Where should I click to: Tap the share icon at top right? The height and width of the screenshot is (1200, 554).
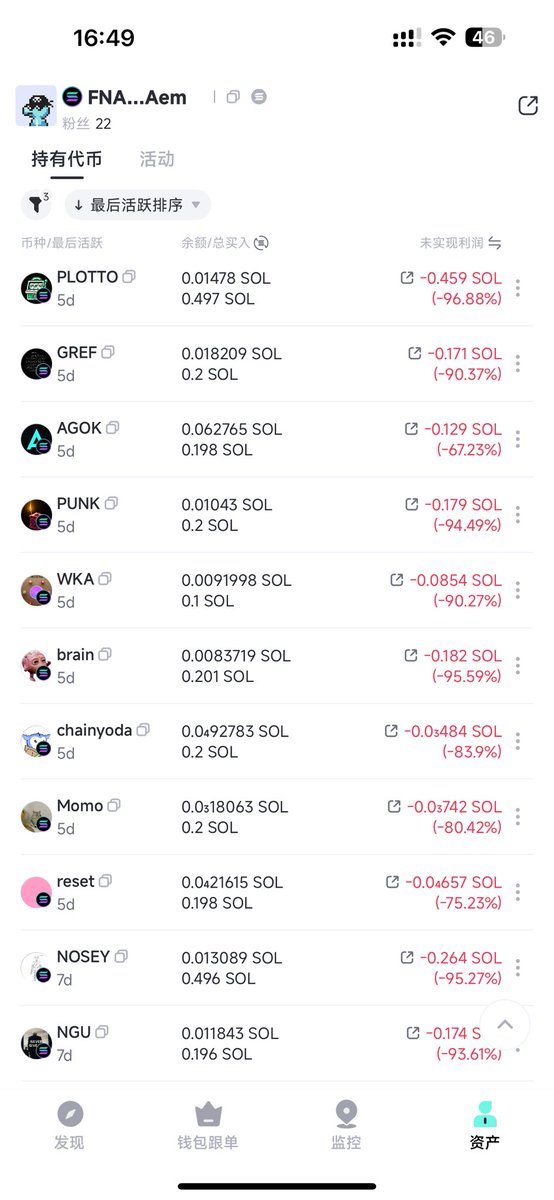click(528, 106)
